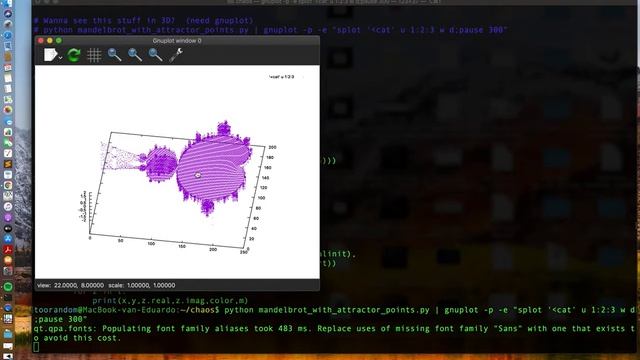Click the green Replot arrow icon

pos(74,55)
